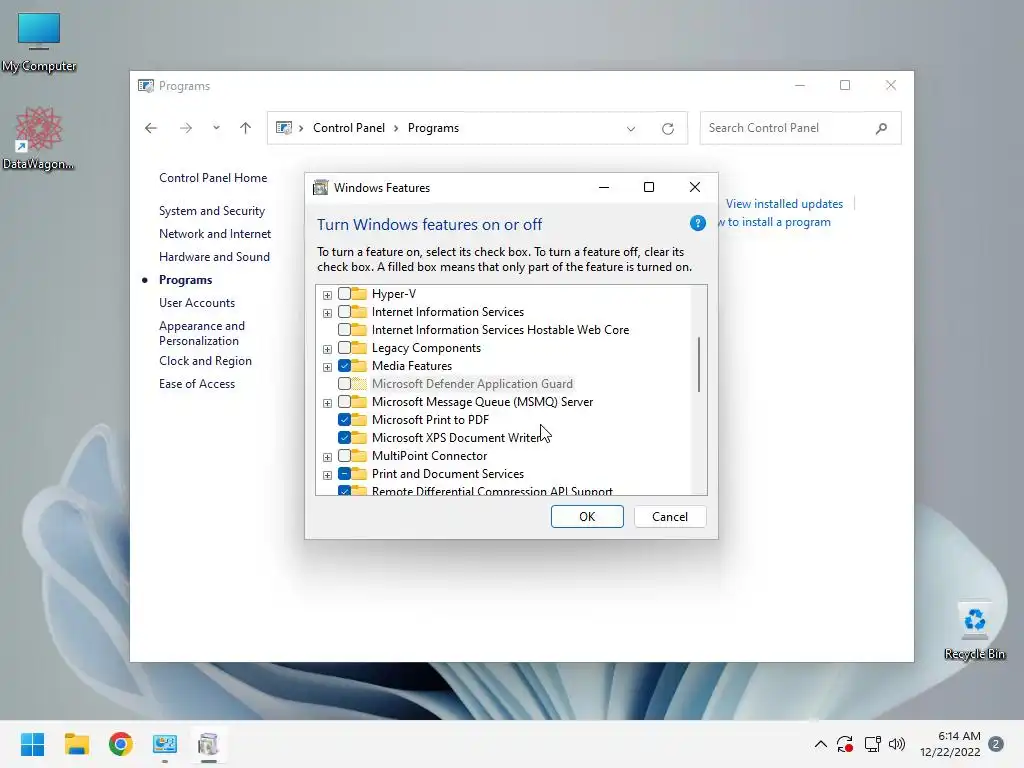Go to System and Security
The height and width of the screenshot is (768, 1024).
(212, 211)
